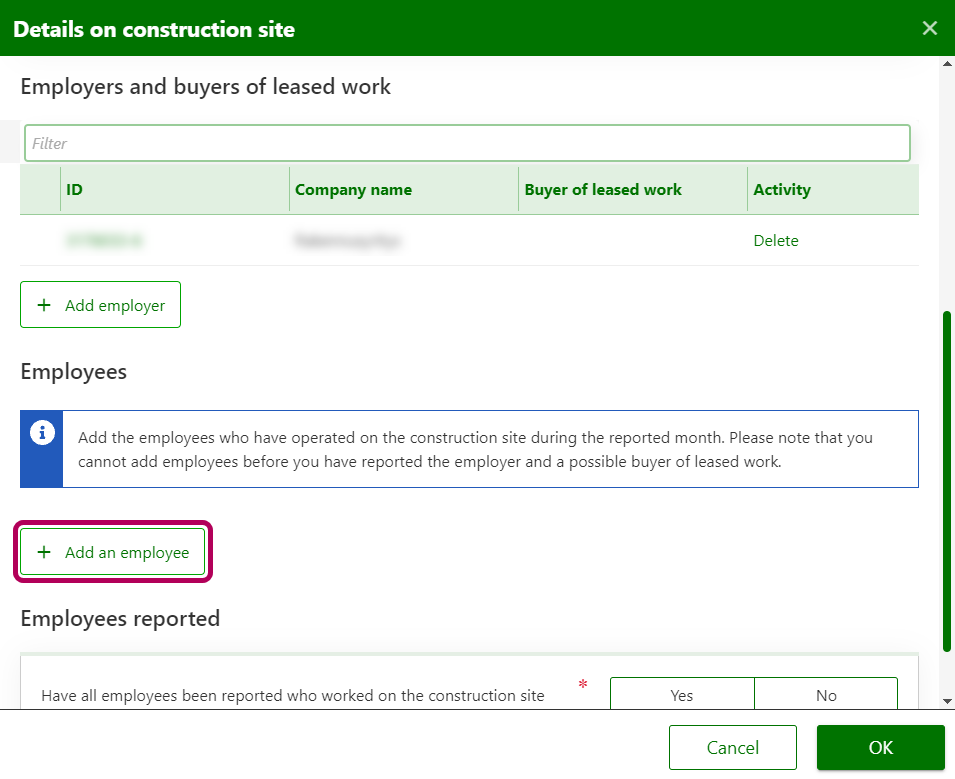Click the Buyer of leased work header
Image resolution: width=955 pixels, height=779 pixels.
[x=603, y=190]
